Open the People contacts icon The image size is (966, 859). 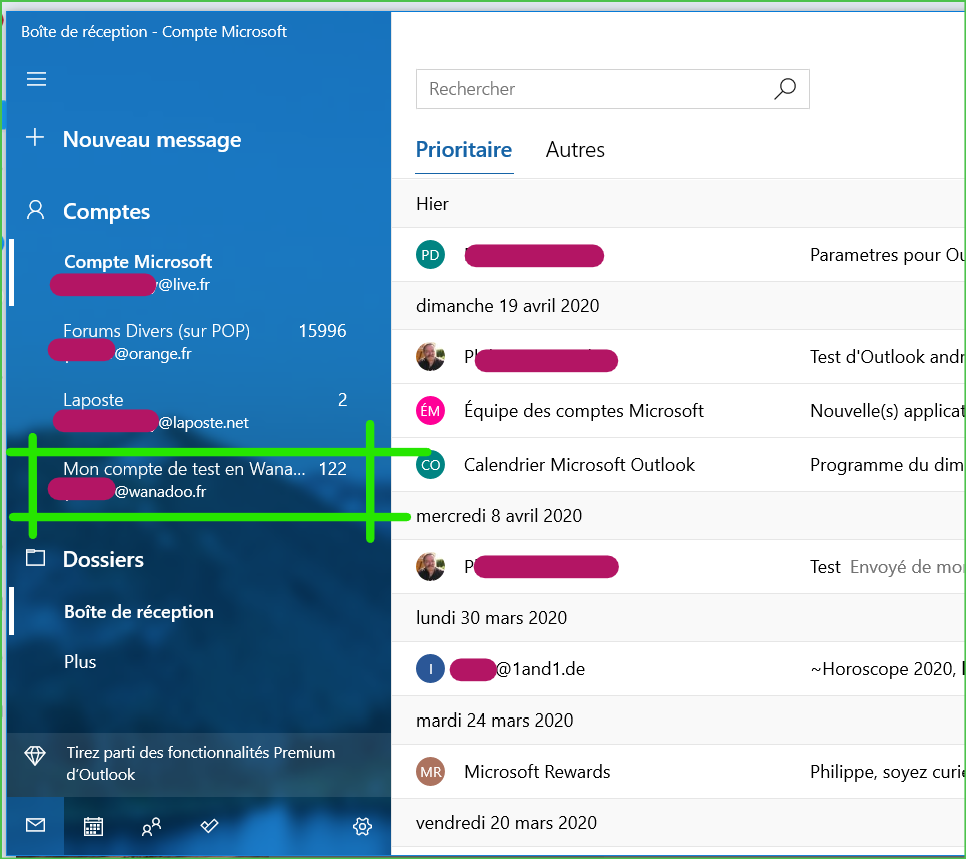tap(151, 826)
